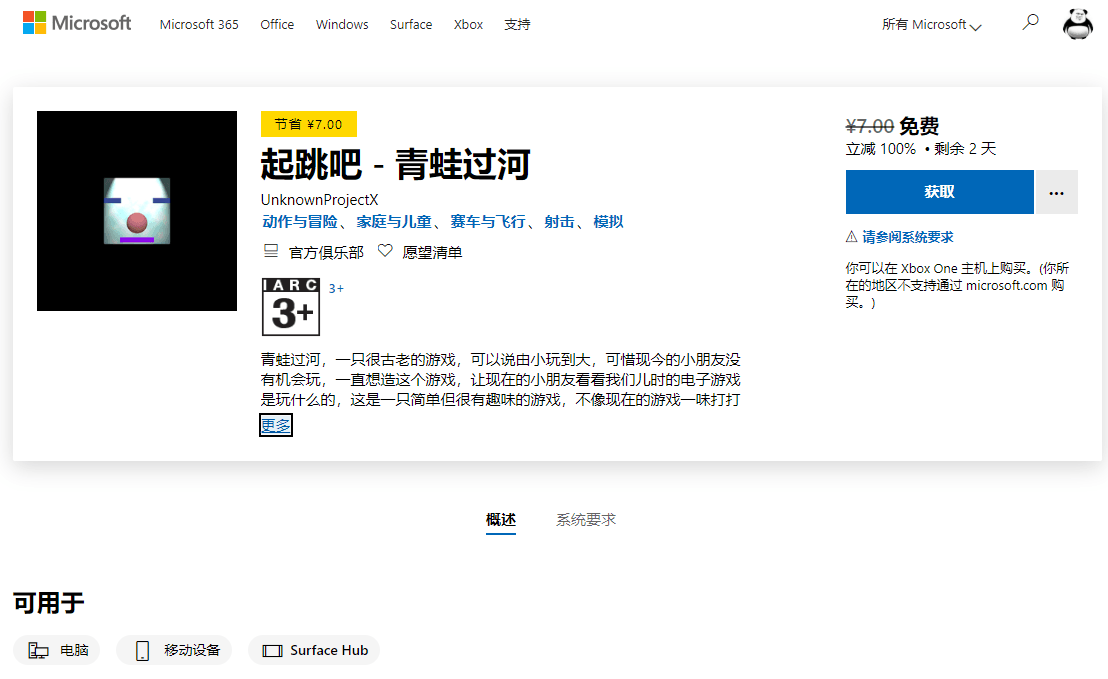Open the 动作与冒险 category link

pos(300,222)
